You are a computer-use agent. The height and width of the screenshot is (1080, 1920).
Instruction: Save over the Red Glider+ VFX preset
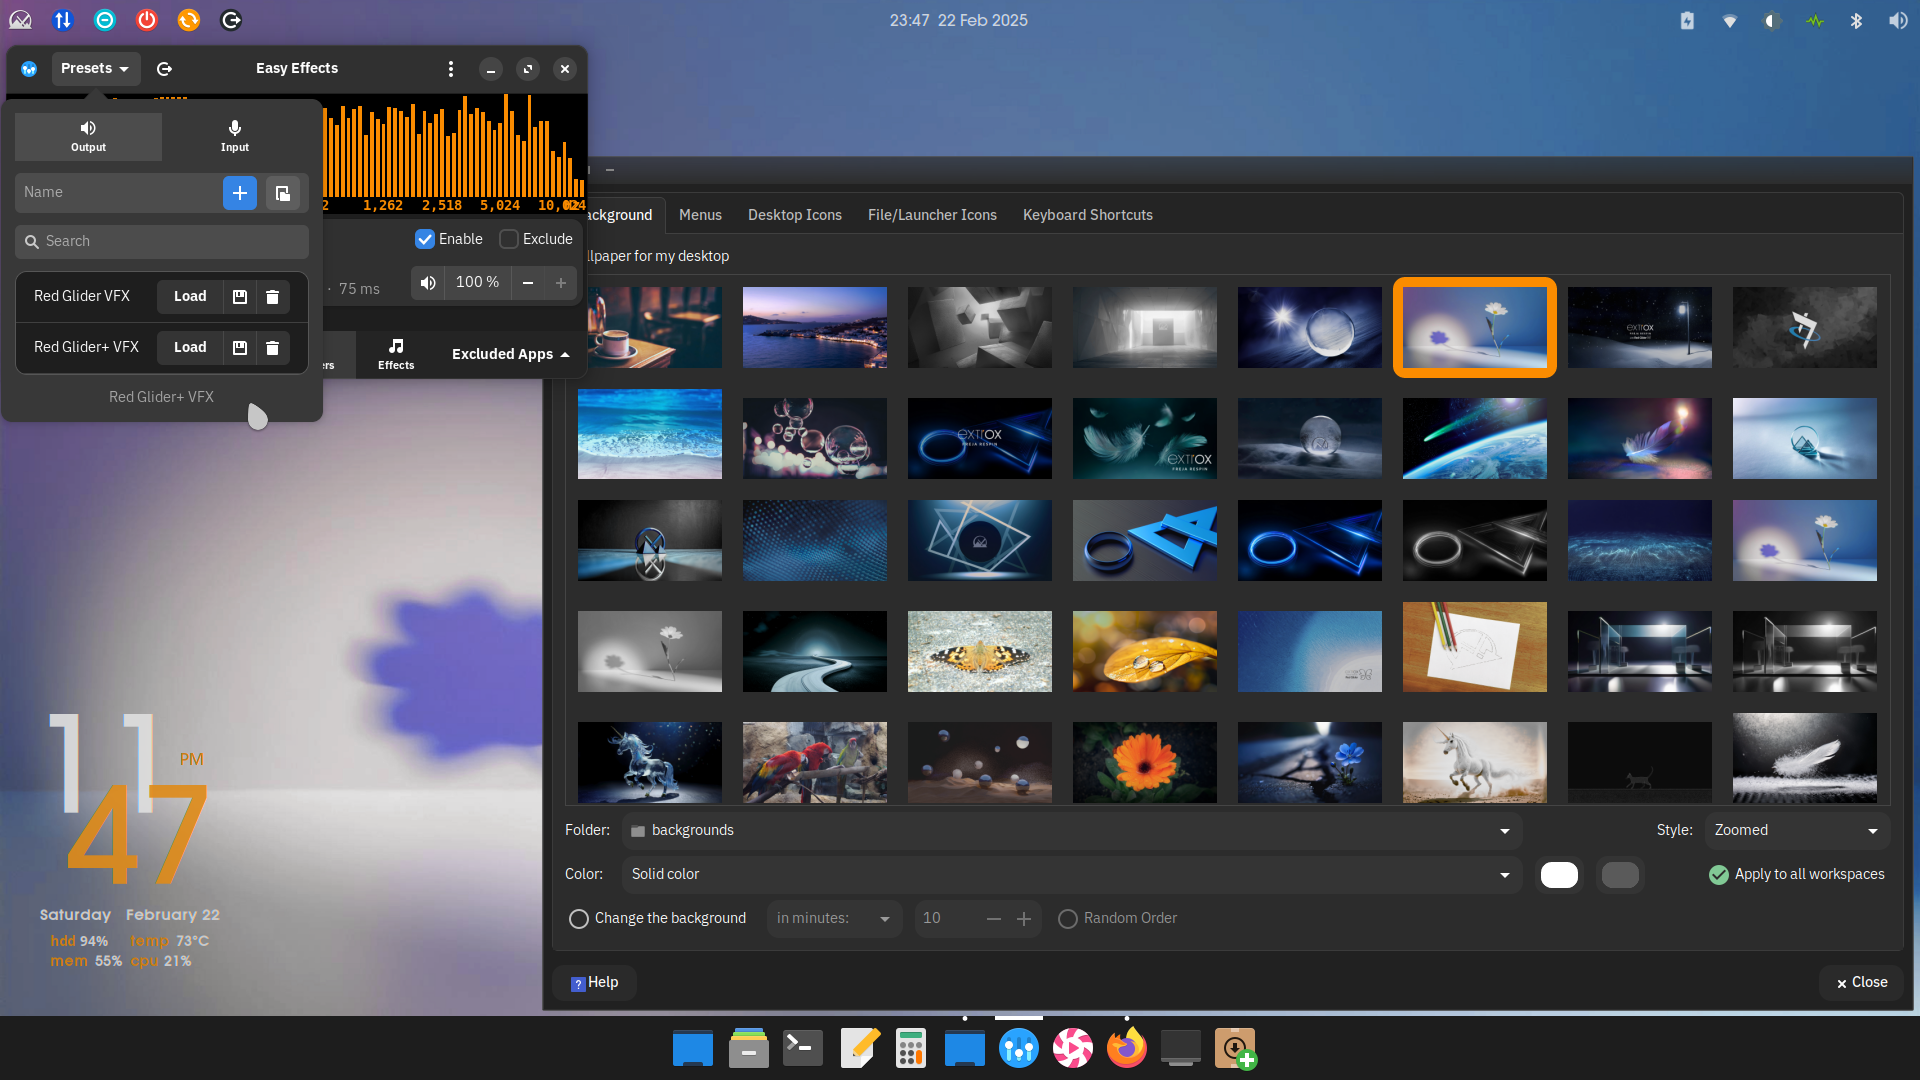click(240, 348)
